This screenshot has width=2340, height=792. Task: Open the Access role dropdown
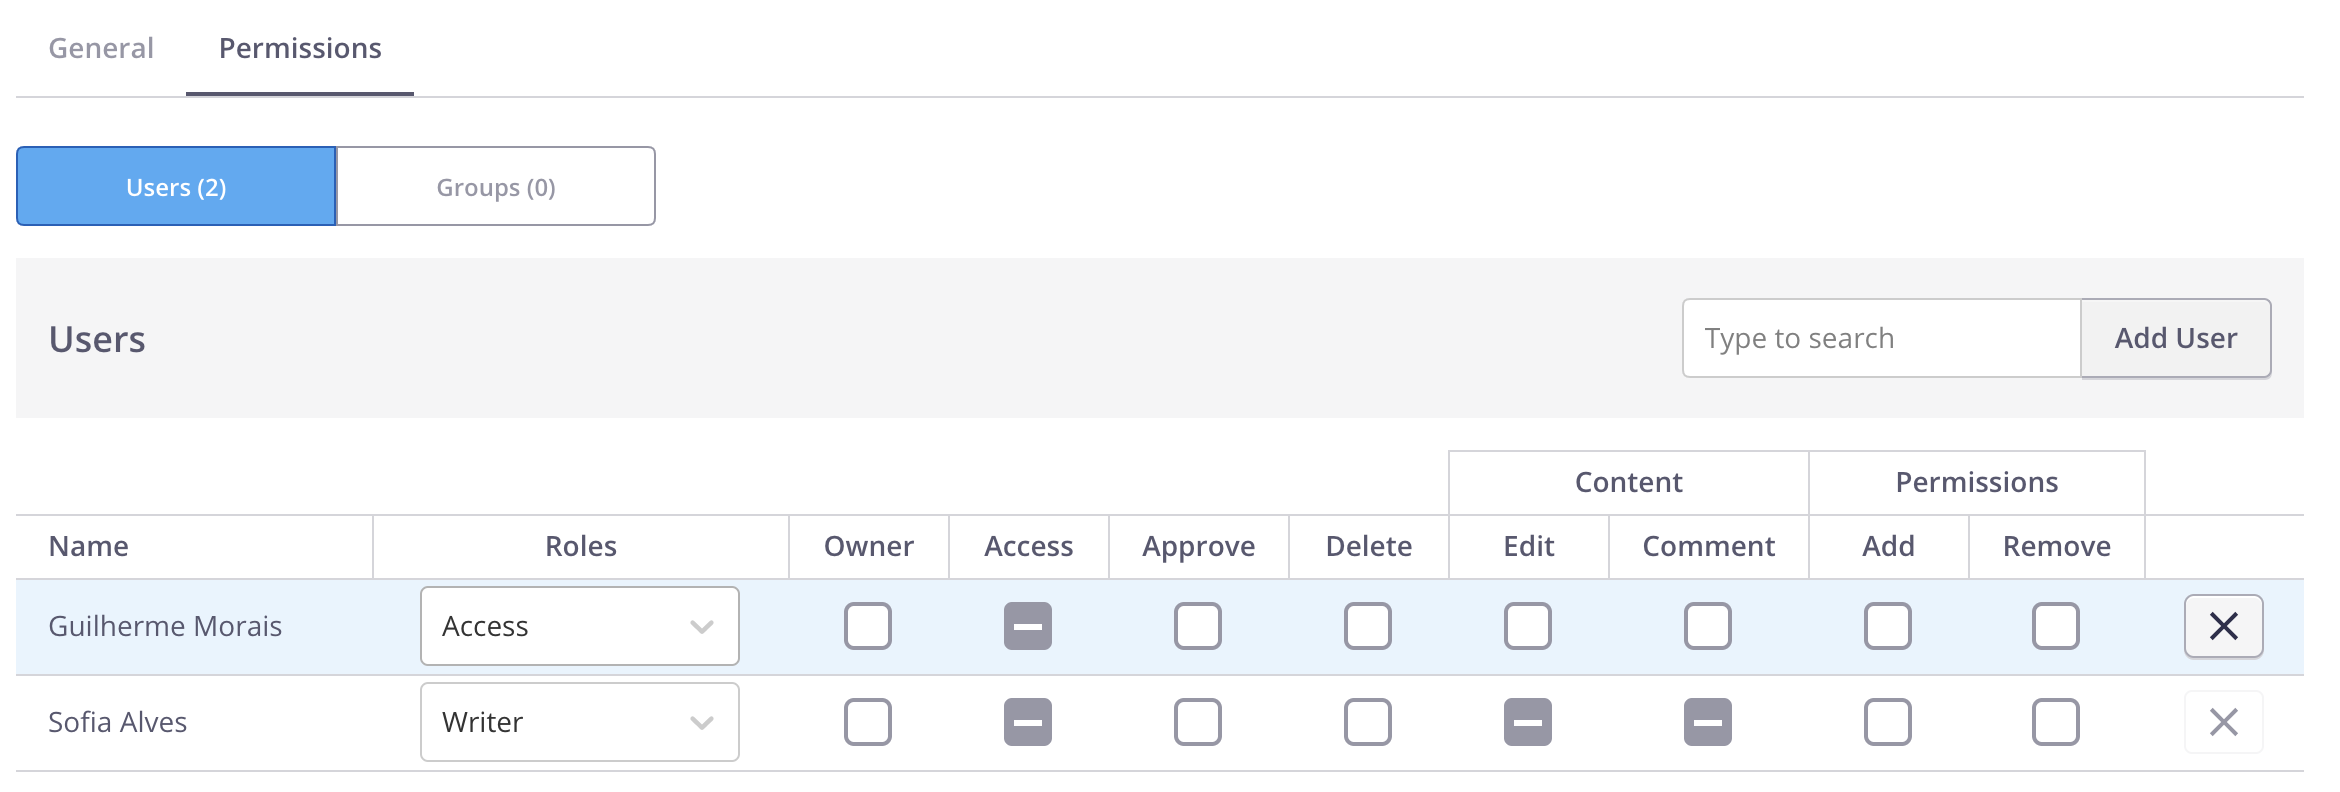[x=580, y=626]
